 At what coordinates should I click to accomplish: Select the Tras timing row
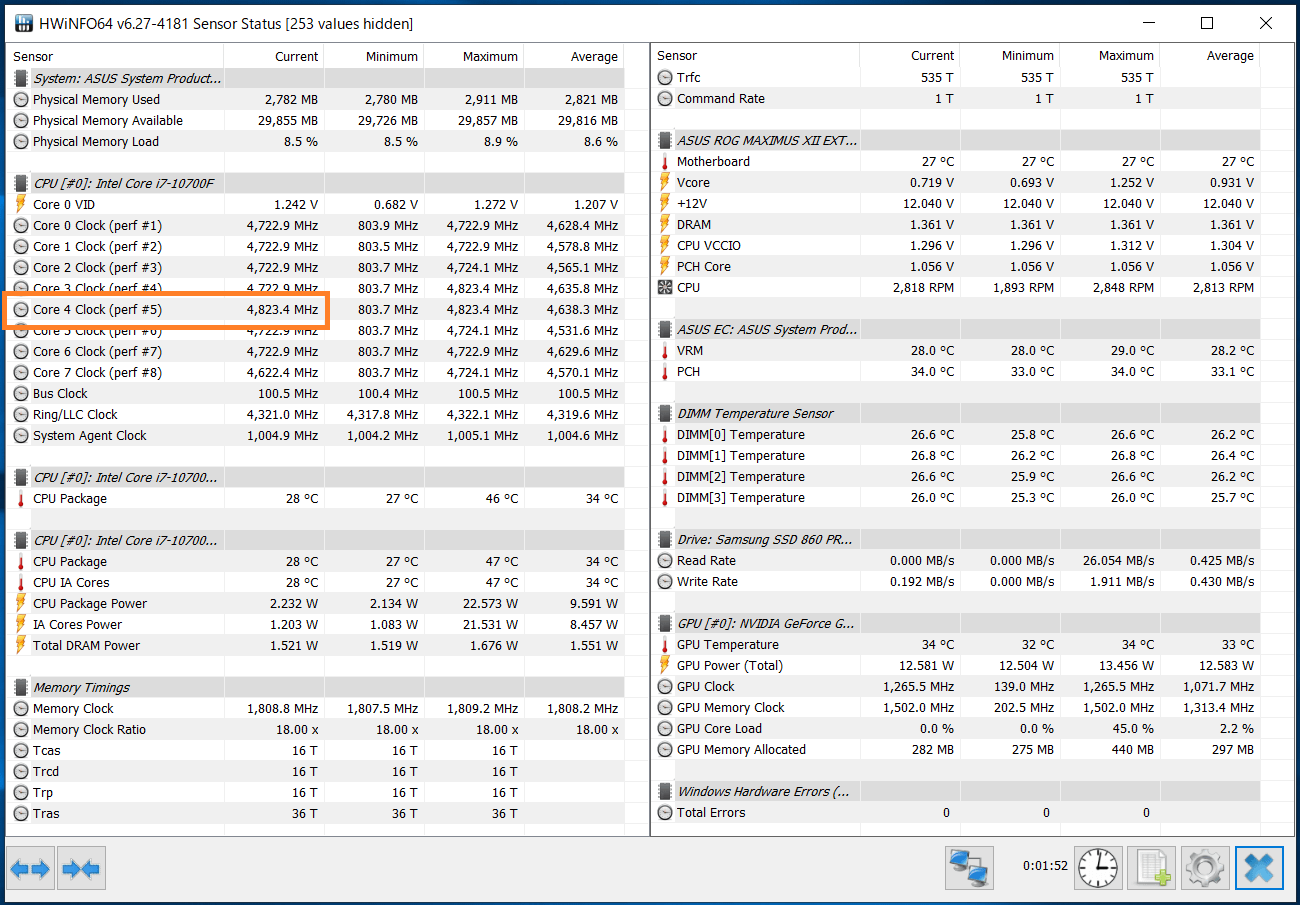316,813
